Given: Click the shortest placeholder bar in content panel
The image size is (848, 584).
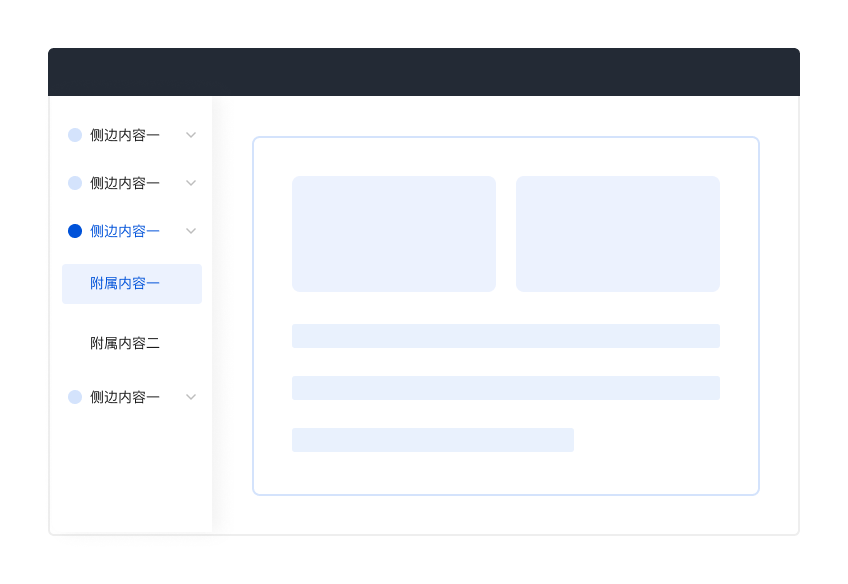Looking at the screenshot, I should point(433,440).
